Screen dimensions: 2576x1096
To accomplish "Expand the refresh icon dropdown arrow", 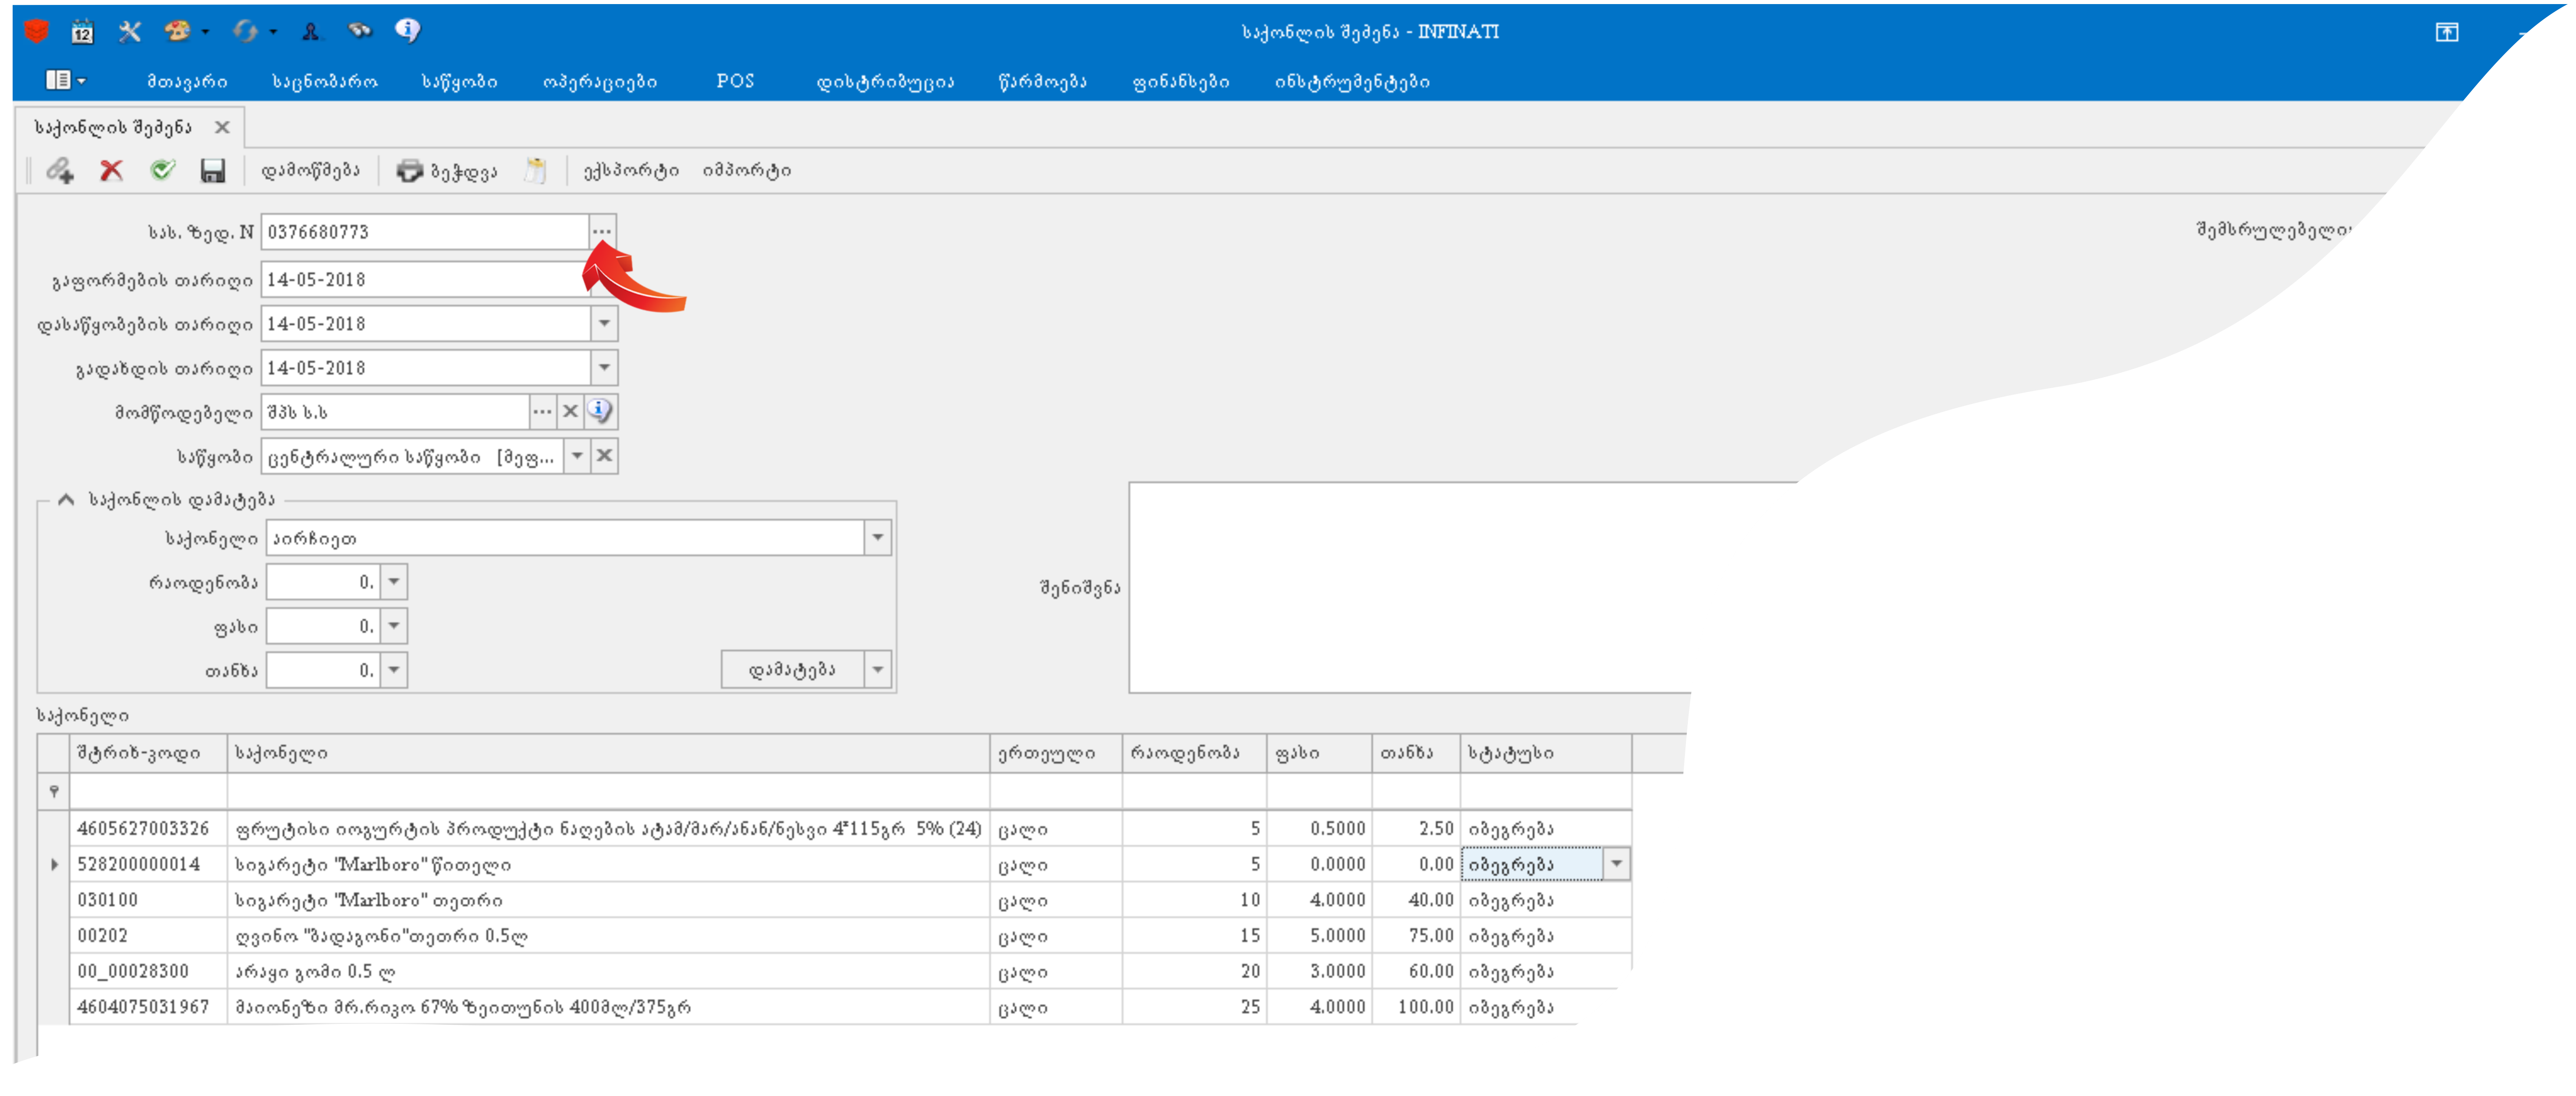I will click(x=273, y=32).
